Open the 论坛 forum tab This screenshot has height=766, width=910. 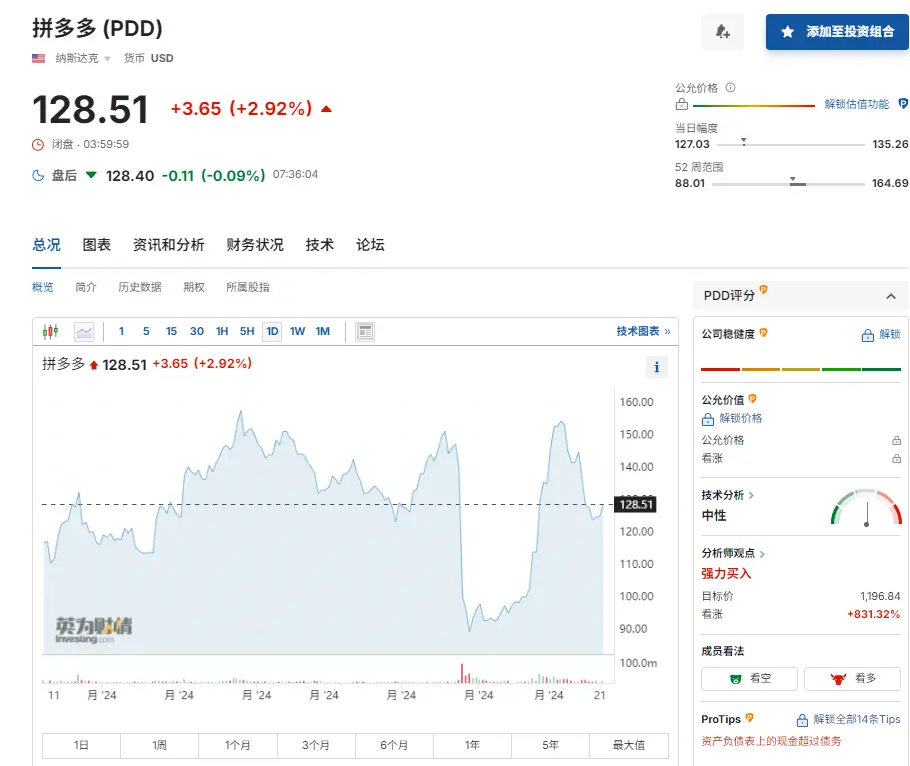tap(370, 245)
